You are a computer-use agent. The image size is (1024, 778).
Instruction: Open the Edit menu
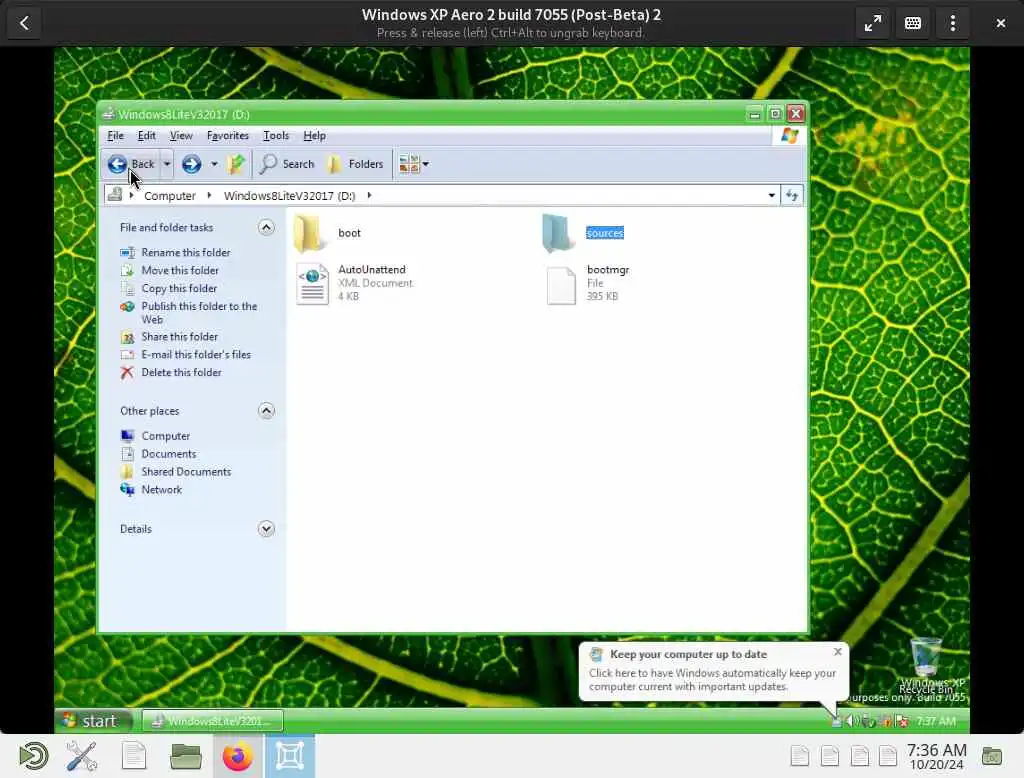click(x=146, y=135)
